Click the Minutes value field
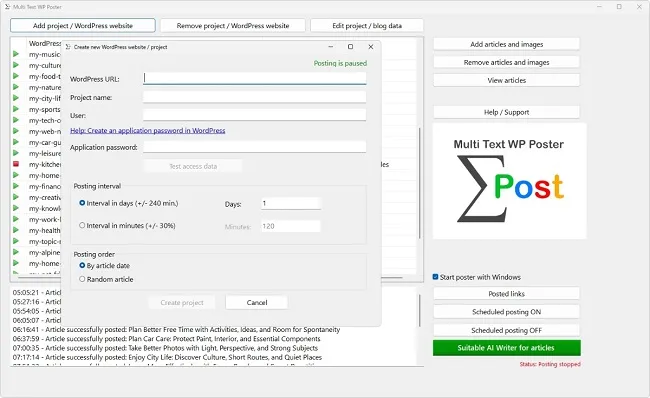The width and height of the screenshot is (650, 398). pyautogui.click(x=291, y=226)
